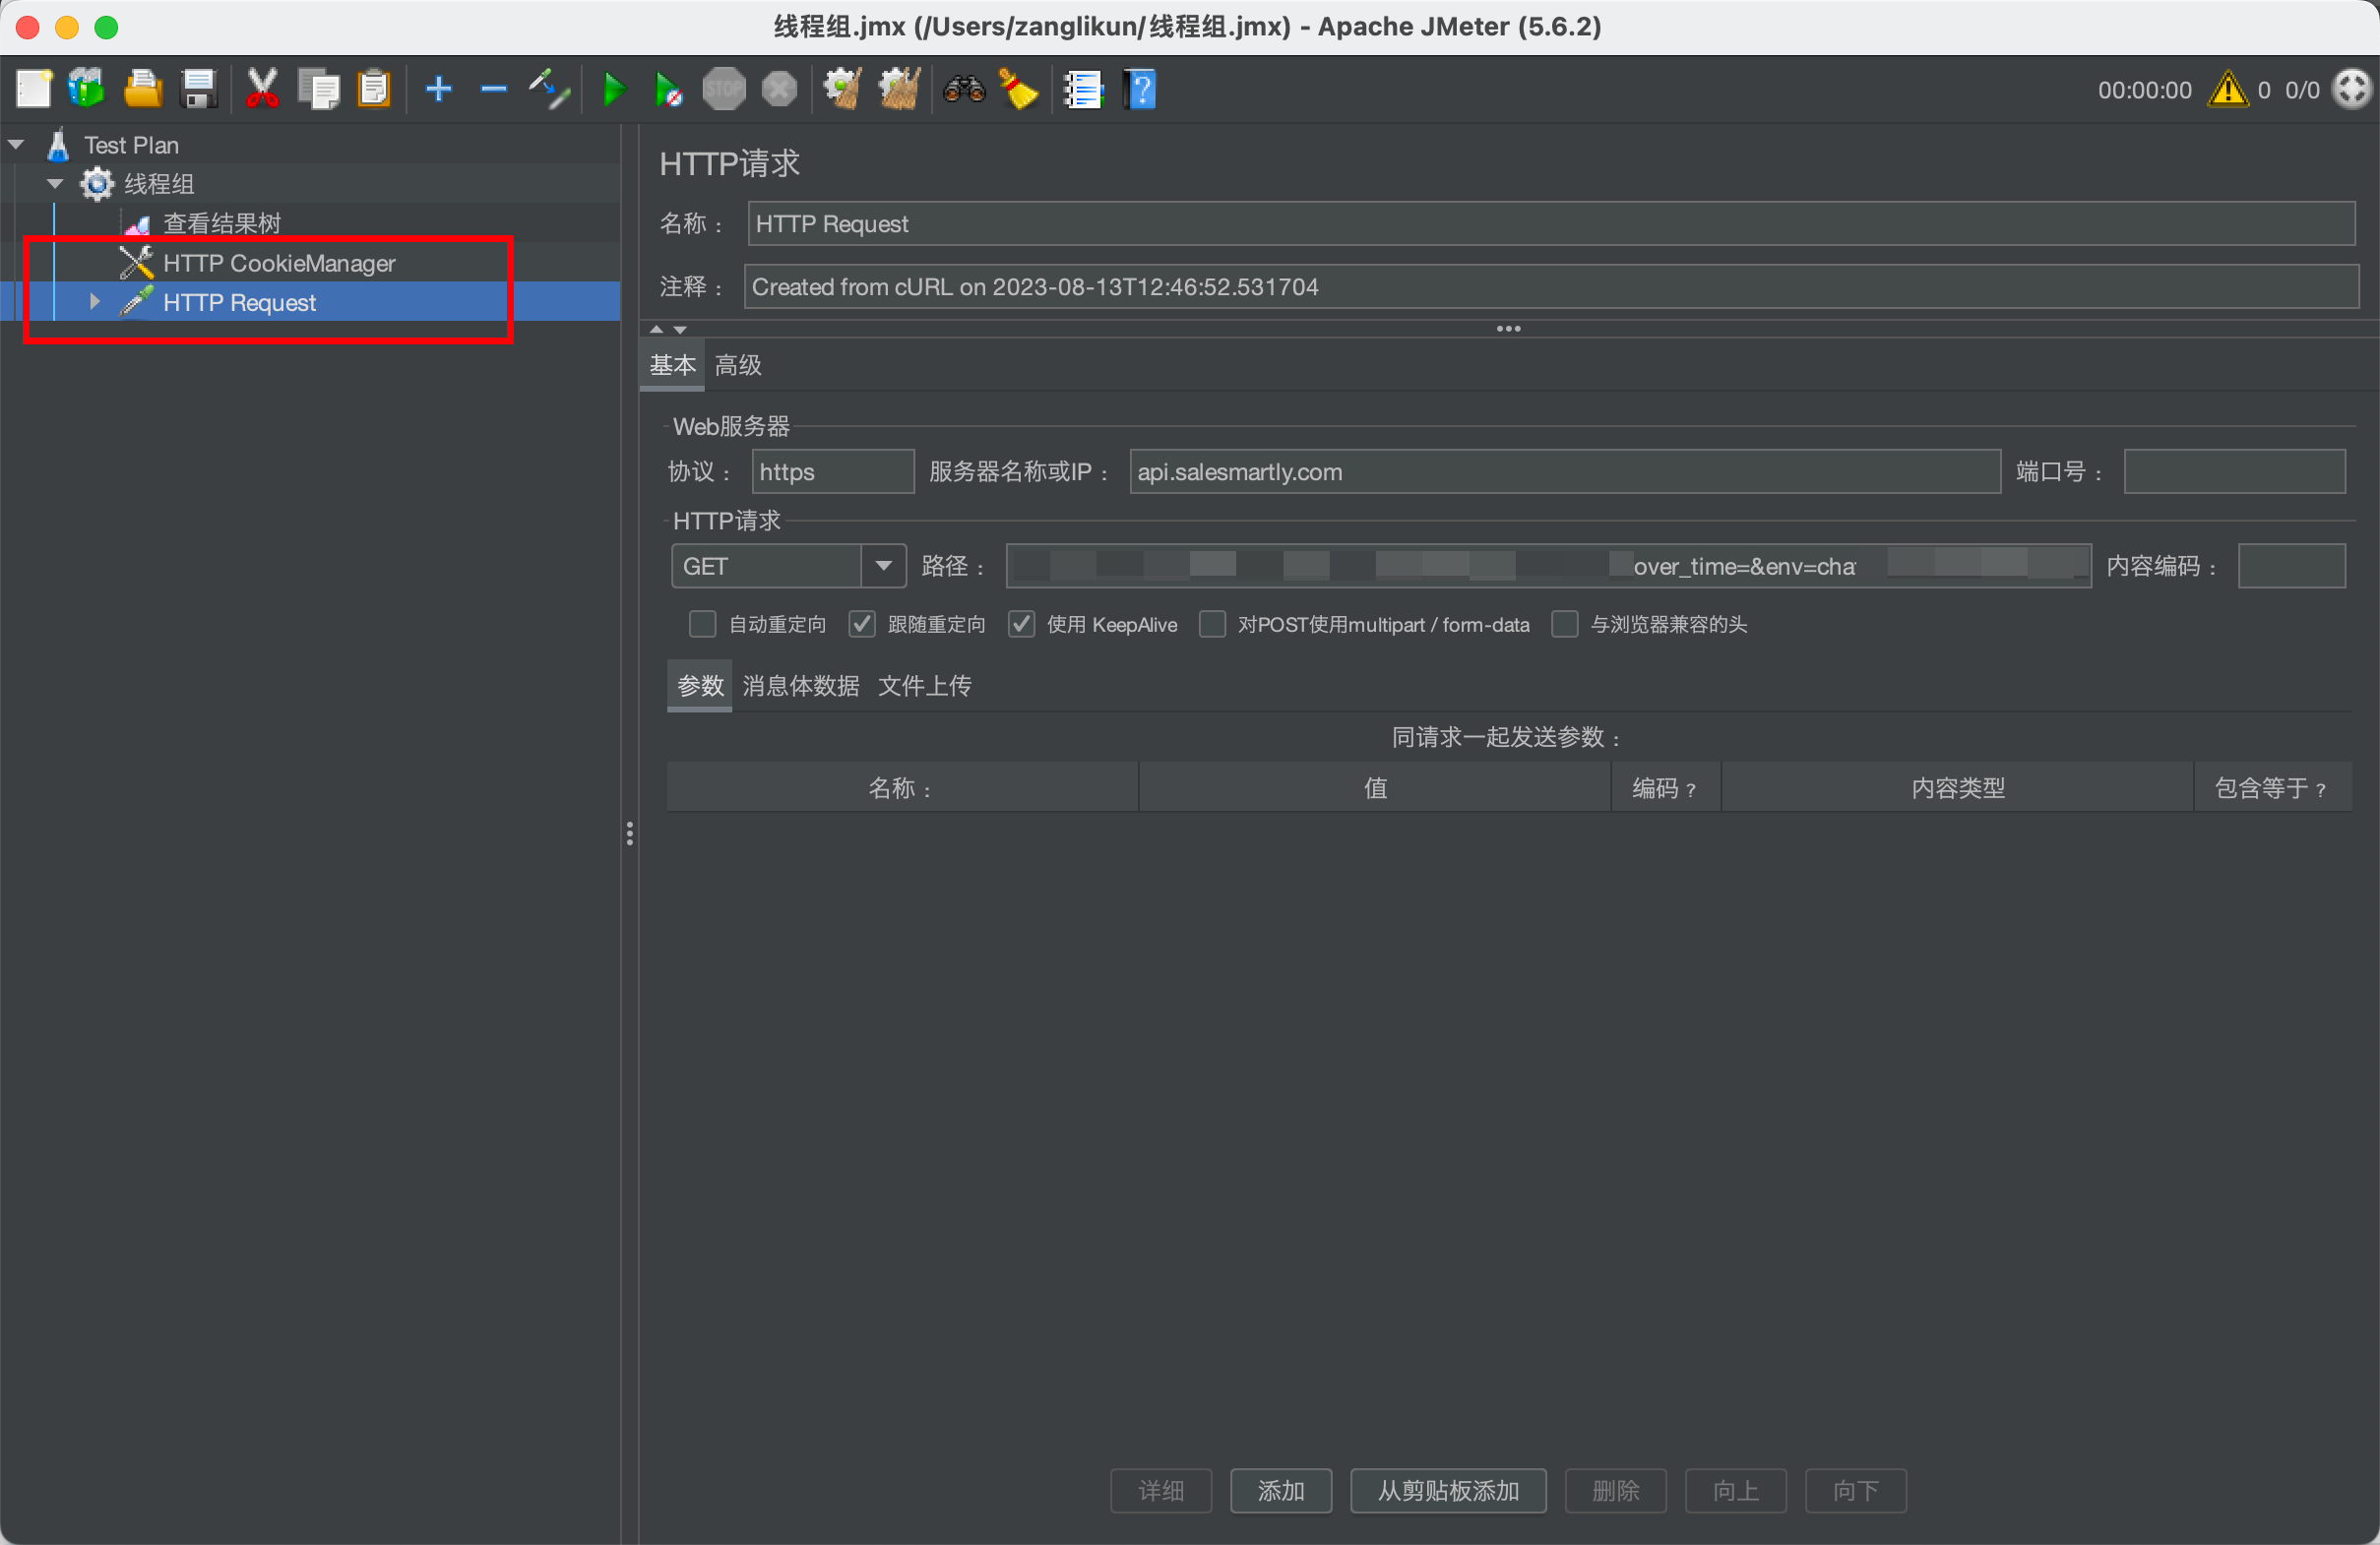Screen dimensions: 2380x1545
Task: Click Start No Pauses toolbar icon
Action: 668,90
